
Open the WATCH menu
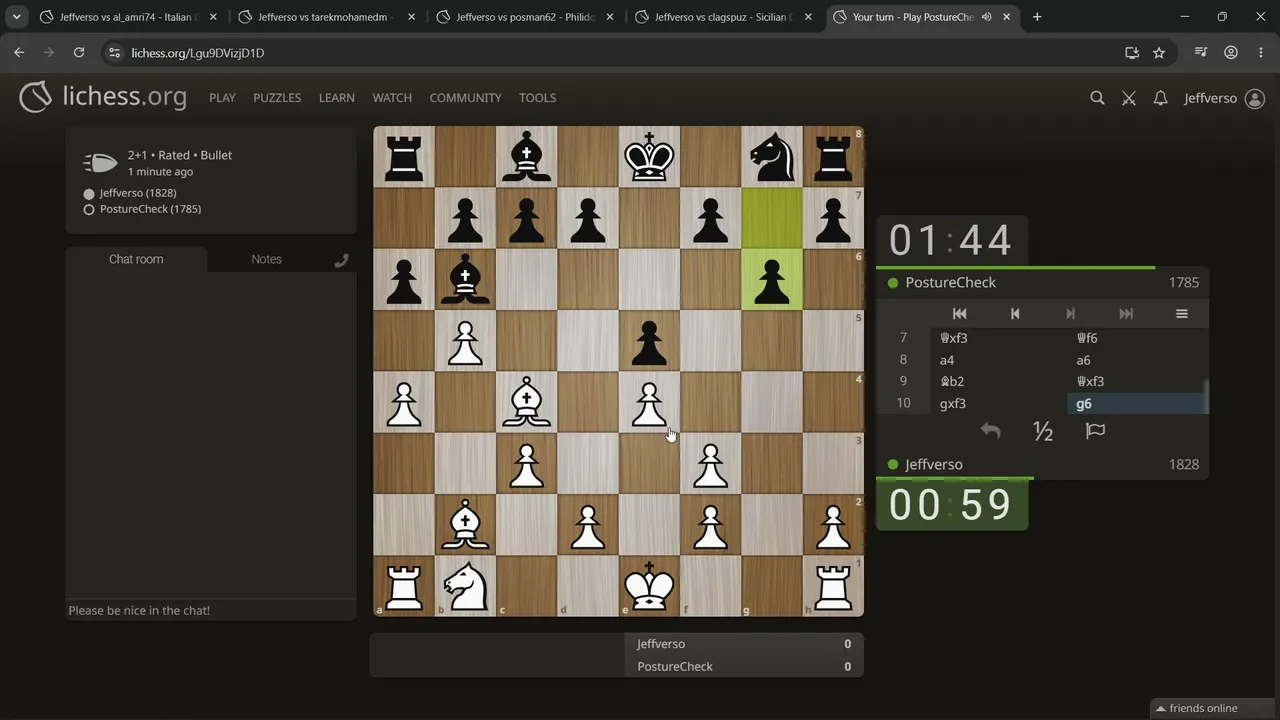[392, 98]
